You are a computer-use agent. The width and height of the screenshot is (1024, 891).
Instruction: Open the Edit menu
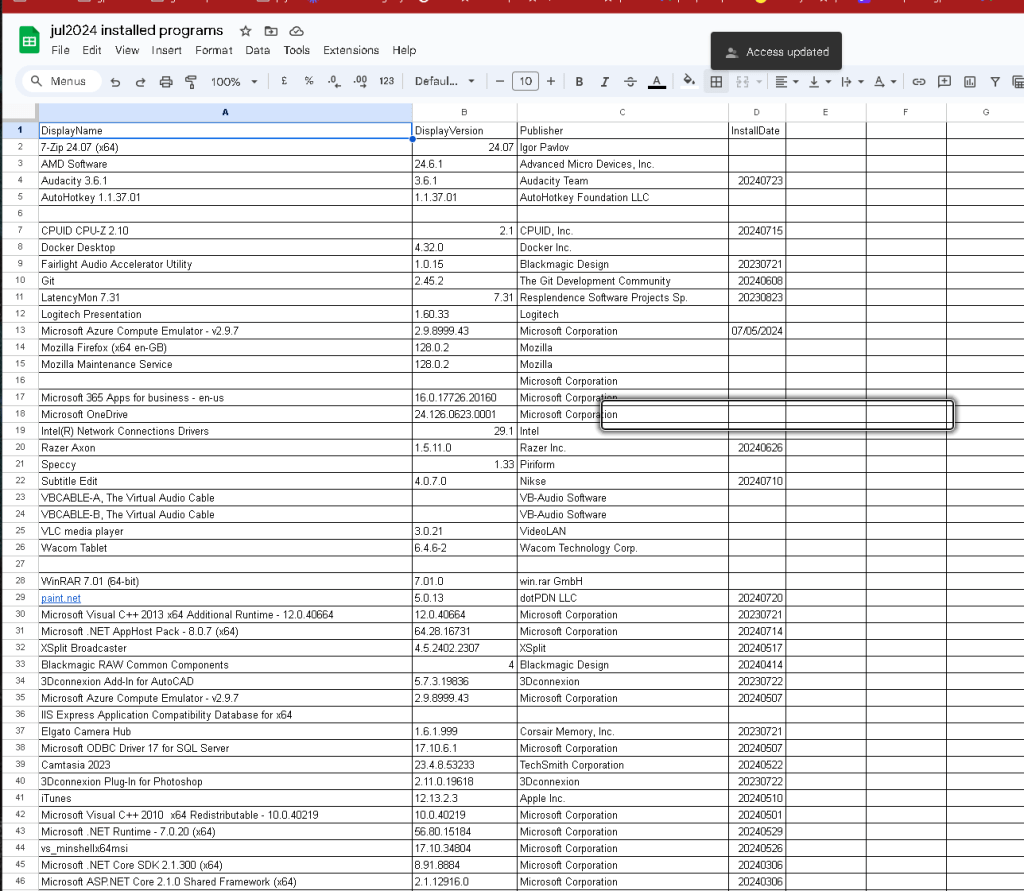point(91,50)
